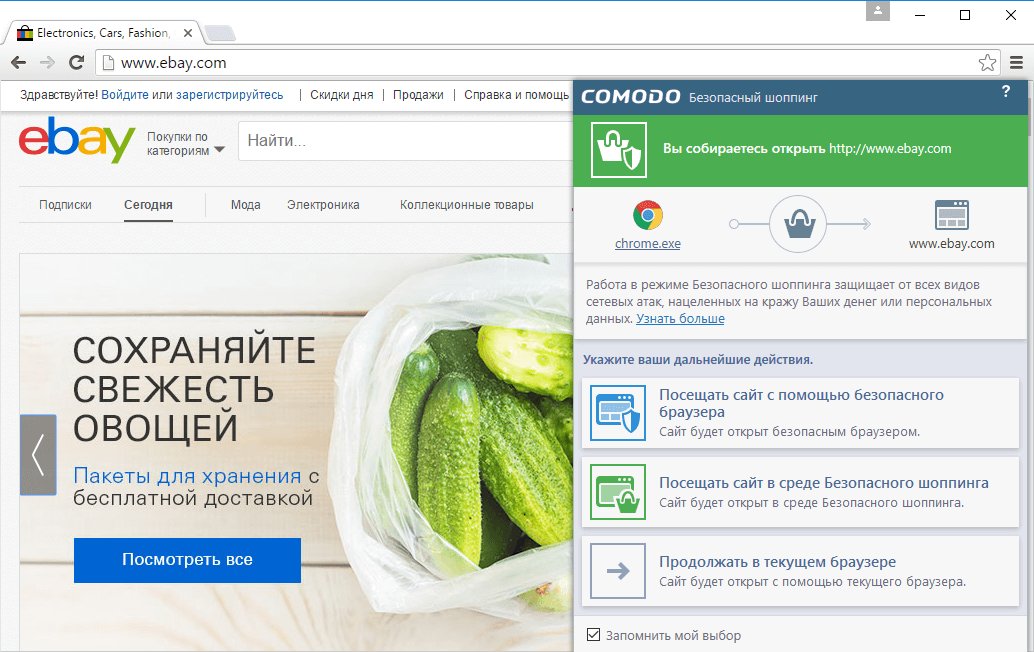Go back with the browser back arrow
The width and height of the screenshot is (1034, 652).
[18, 63]
